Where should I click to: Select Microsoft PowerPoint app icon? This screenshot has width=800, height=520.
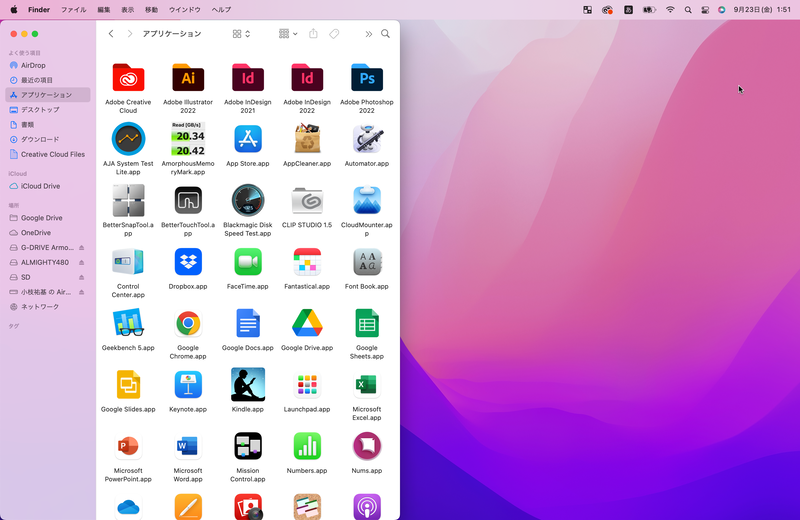click(x=128, y=446)
